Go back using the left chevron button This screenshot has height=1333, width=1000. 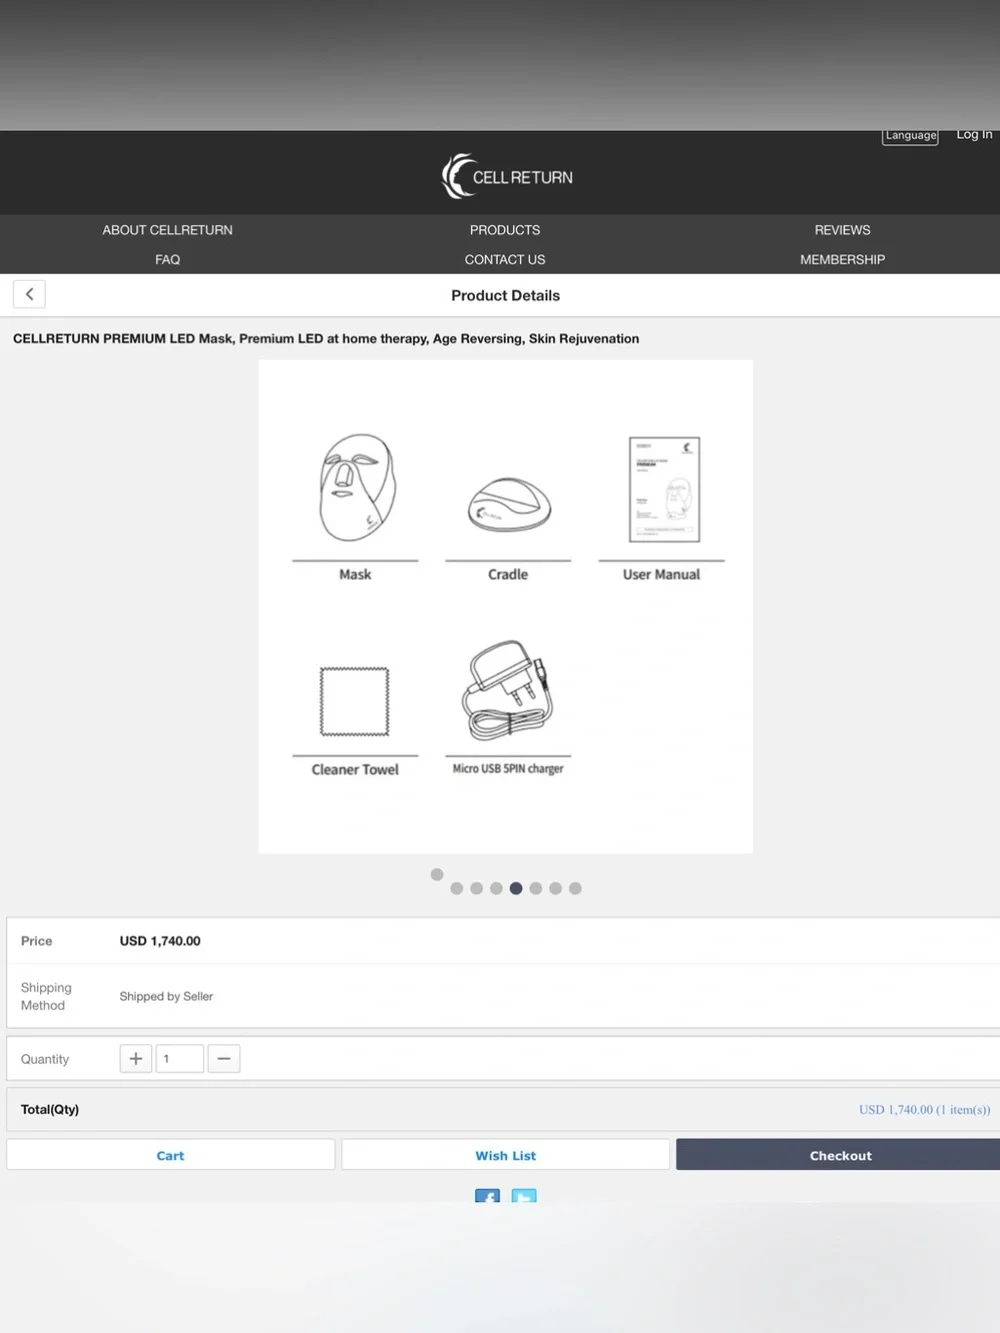(x=29, y=294)
